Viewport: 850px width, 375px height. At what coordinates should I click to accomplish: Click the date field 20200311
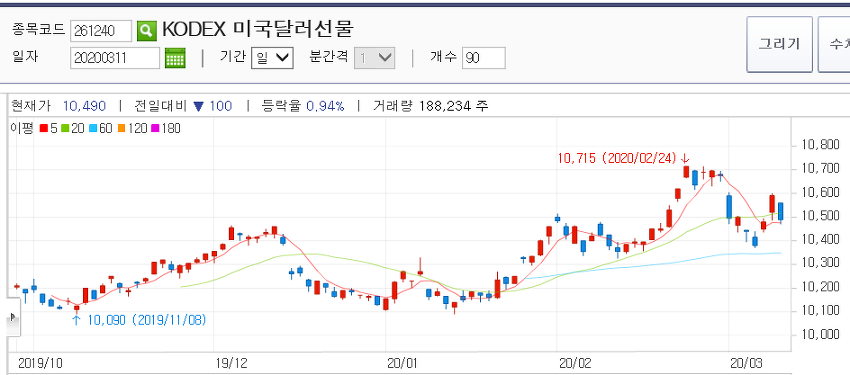click(115, 57)
